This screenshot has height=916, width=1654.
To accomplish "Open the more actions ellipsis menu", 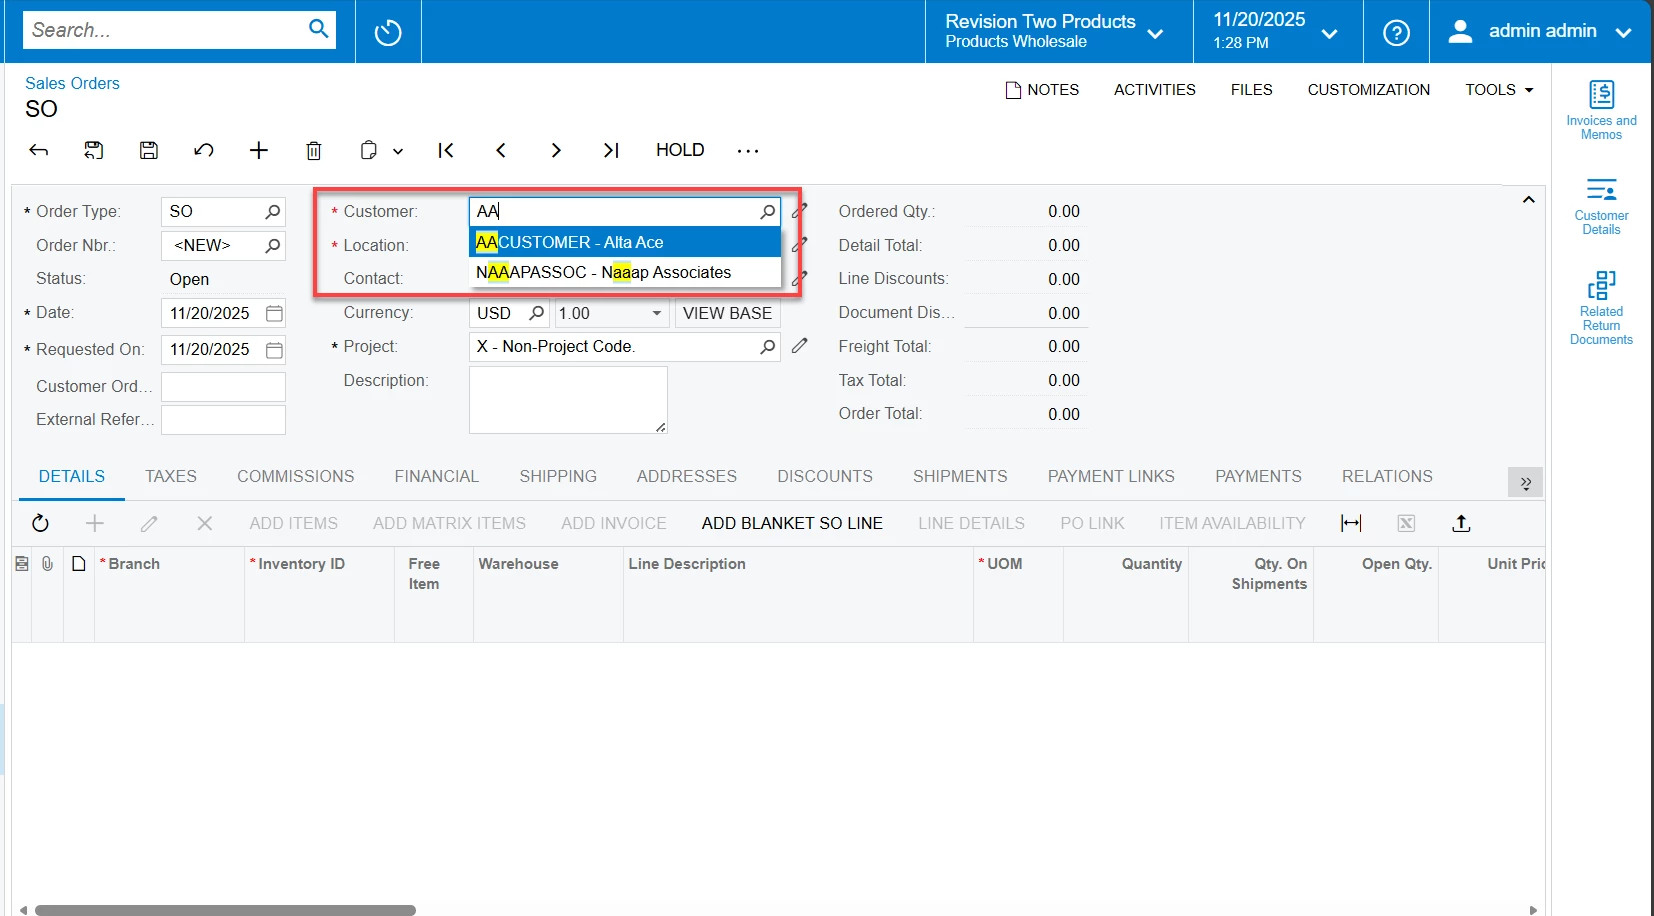I will pyautogui.click(x=748, y=150).
